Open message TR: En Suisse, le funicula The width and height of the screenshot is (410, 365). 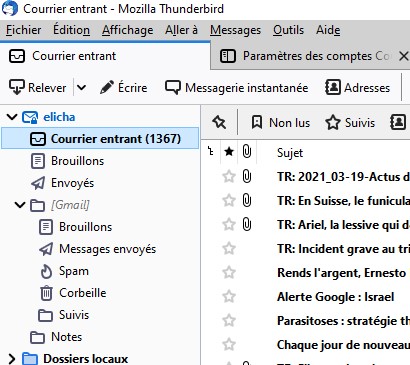coord(343,201)
